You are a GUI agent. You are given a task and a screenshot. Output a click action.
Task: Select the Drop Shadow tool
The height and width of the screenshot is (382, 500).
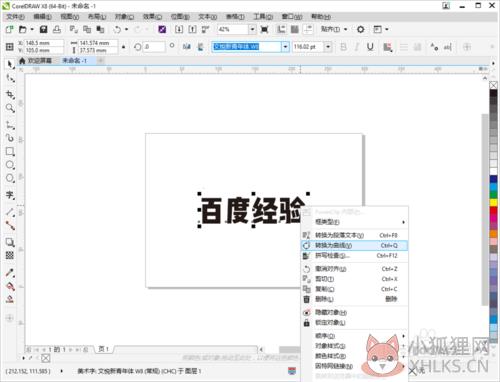pyautogui.click(x=10, y=242)
